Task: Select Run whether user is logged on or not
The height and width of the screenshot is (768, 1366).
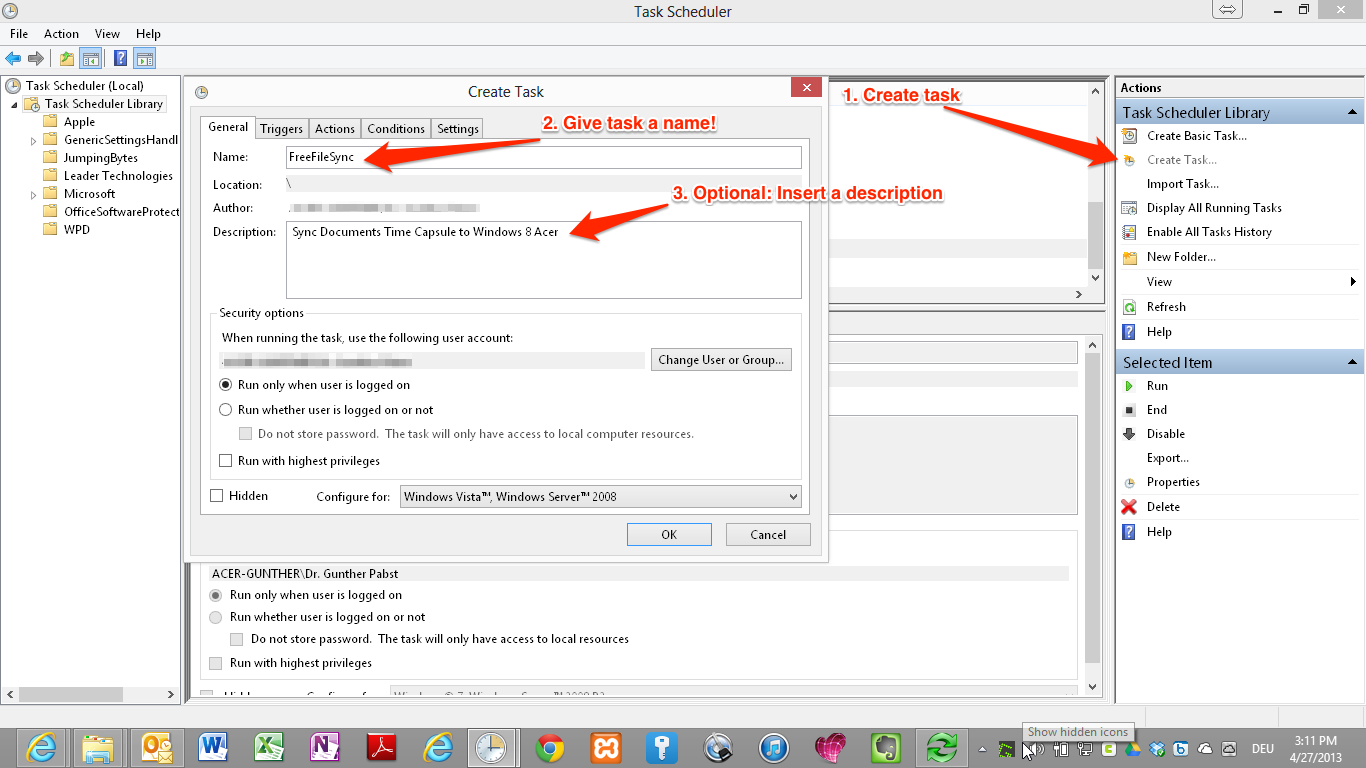Action: (226, 410)
